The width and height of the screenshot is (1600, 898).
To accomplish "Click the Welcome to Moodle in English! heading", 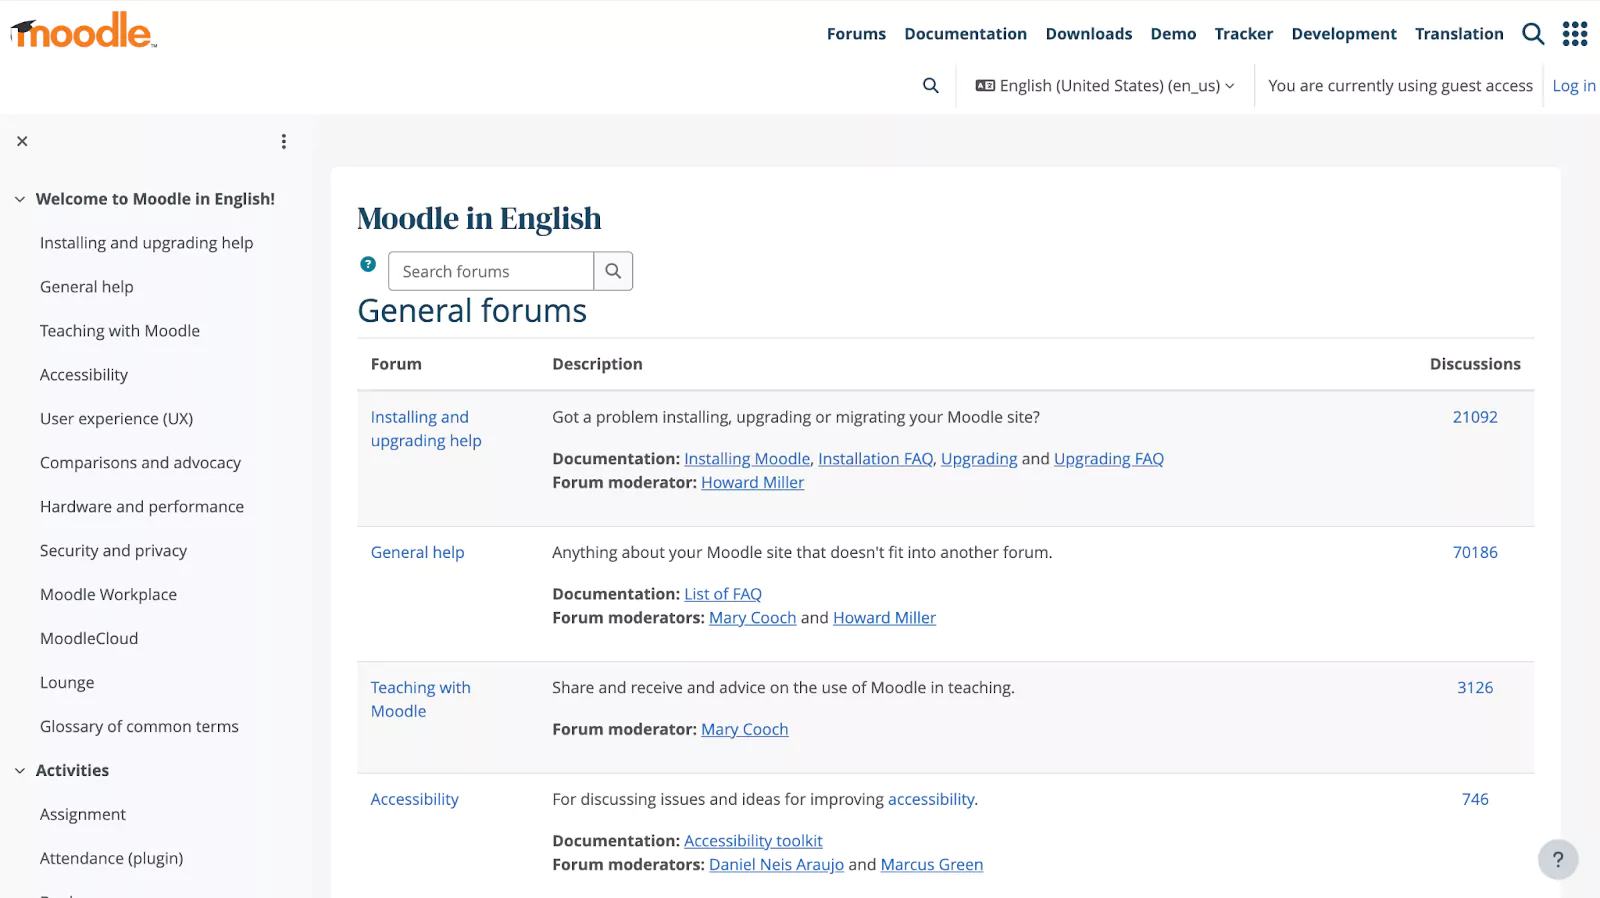I will coord(155,199).
